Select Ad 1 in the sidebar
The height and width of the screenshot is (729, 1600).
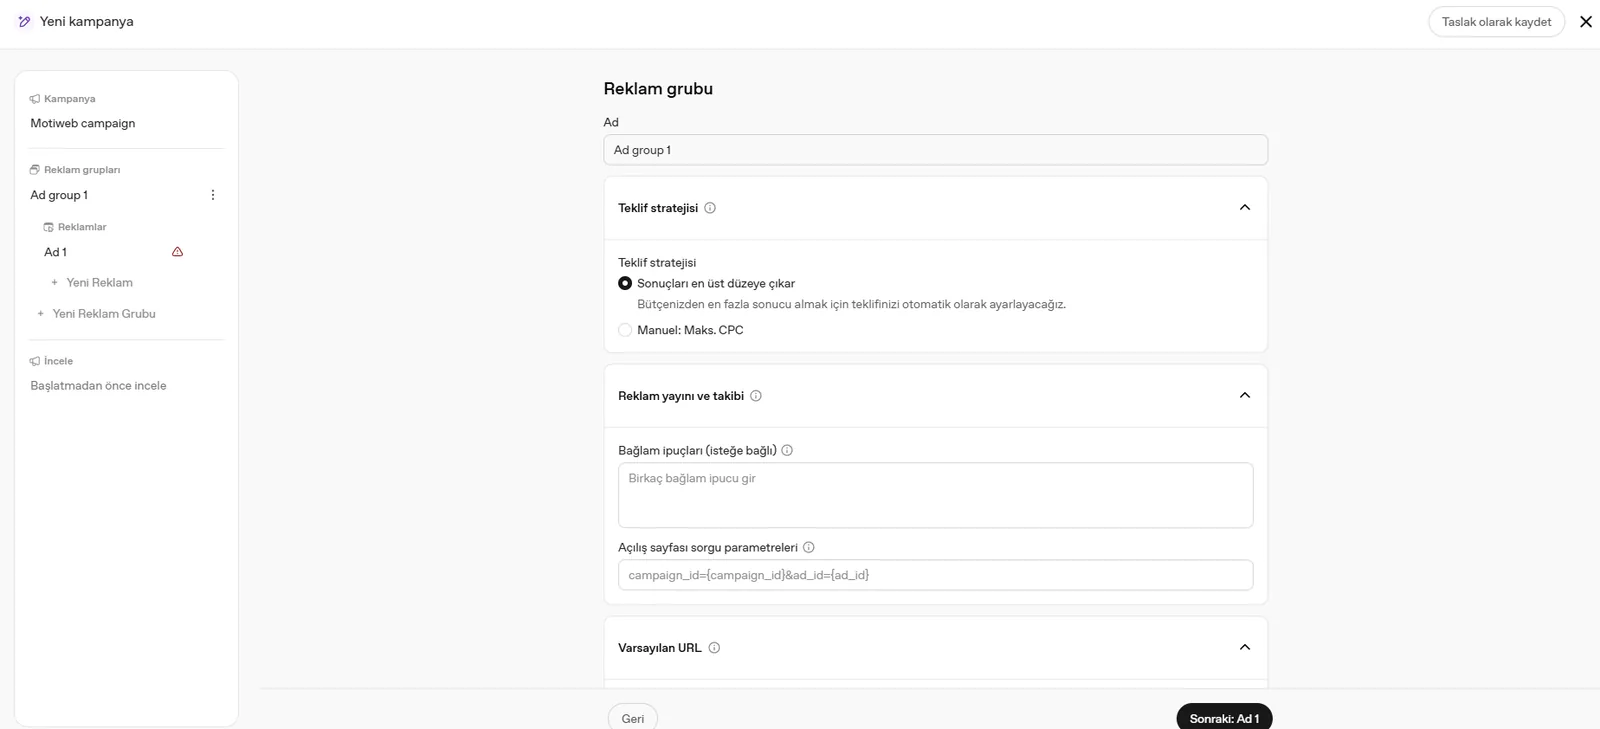tap(56, 252)
